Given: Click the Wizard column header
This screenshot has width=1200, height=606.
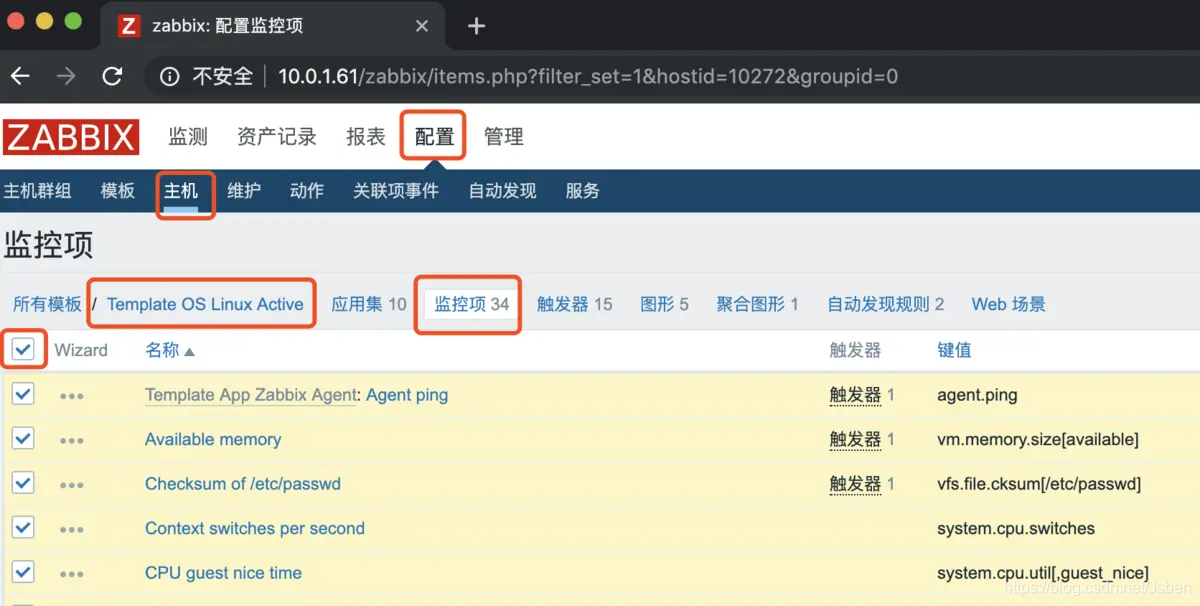Looking at the screenshot, I should pyautogui.click(x=81, y=350).
